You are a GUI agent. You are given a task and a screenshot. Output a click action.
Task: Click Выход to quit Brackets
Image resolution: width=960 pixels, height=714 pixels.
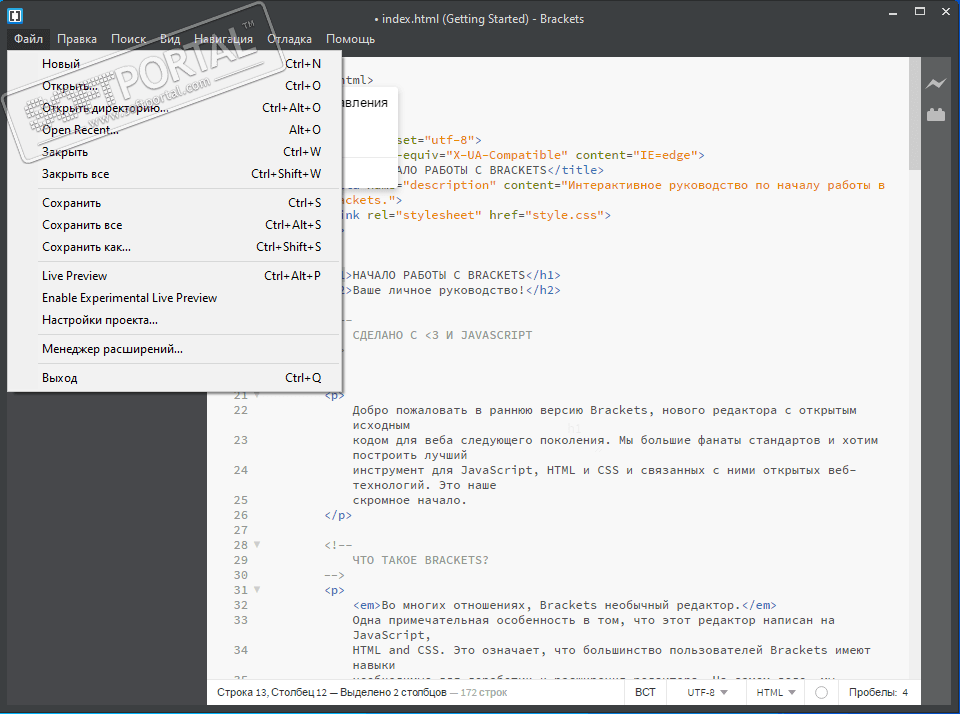click(59, 378)
